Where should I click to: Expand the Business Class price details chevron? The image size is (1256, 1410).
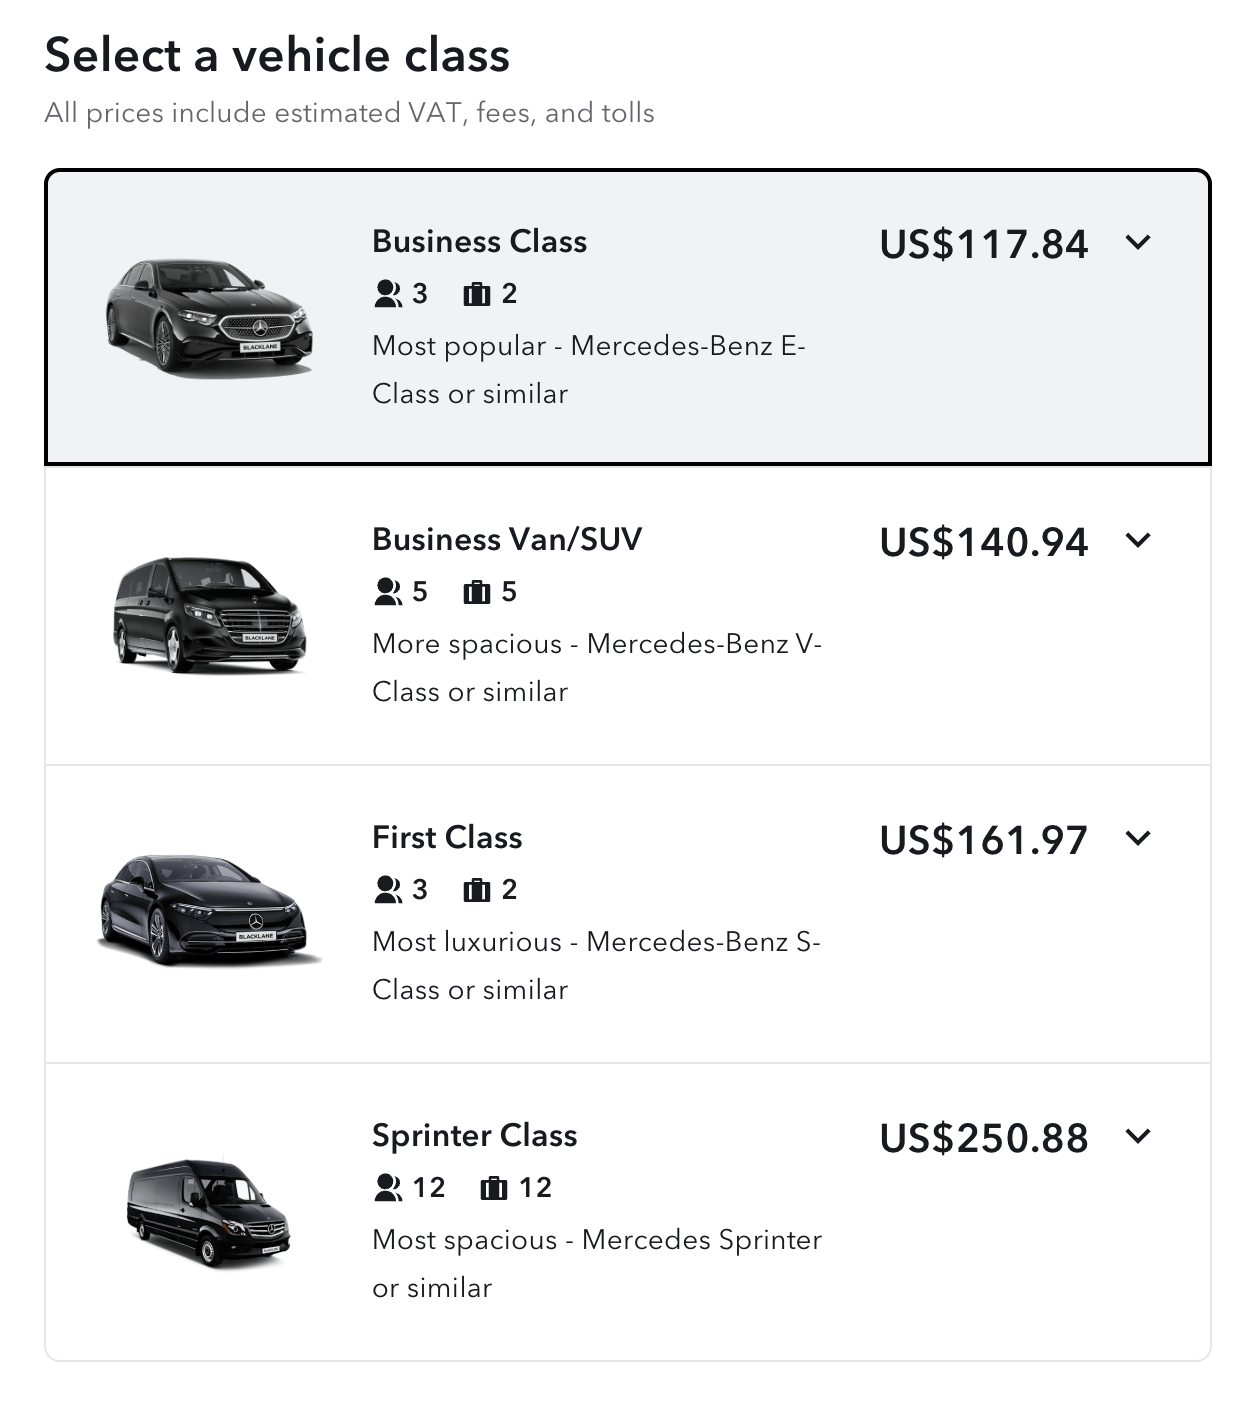click(x=1138, y=242)
